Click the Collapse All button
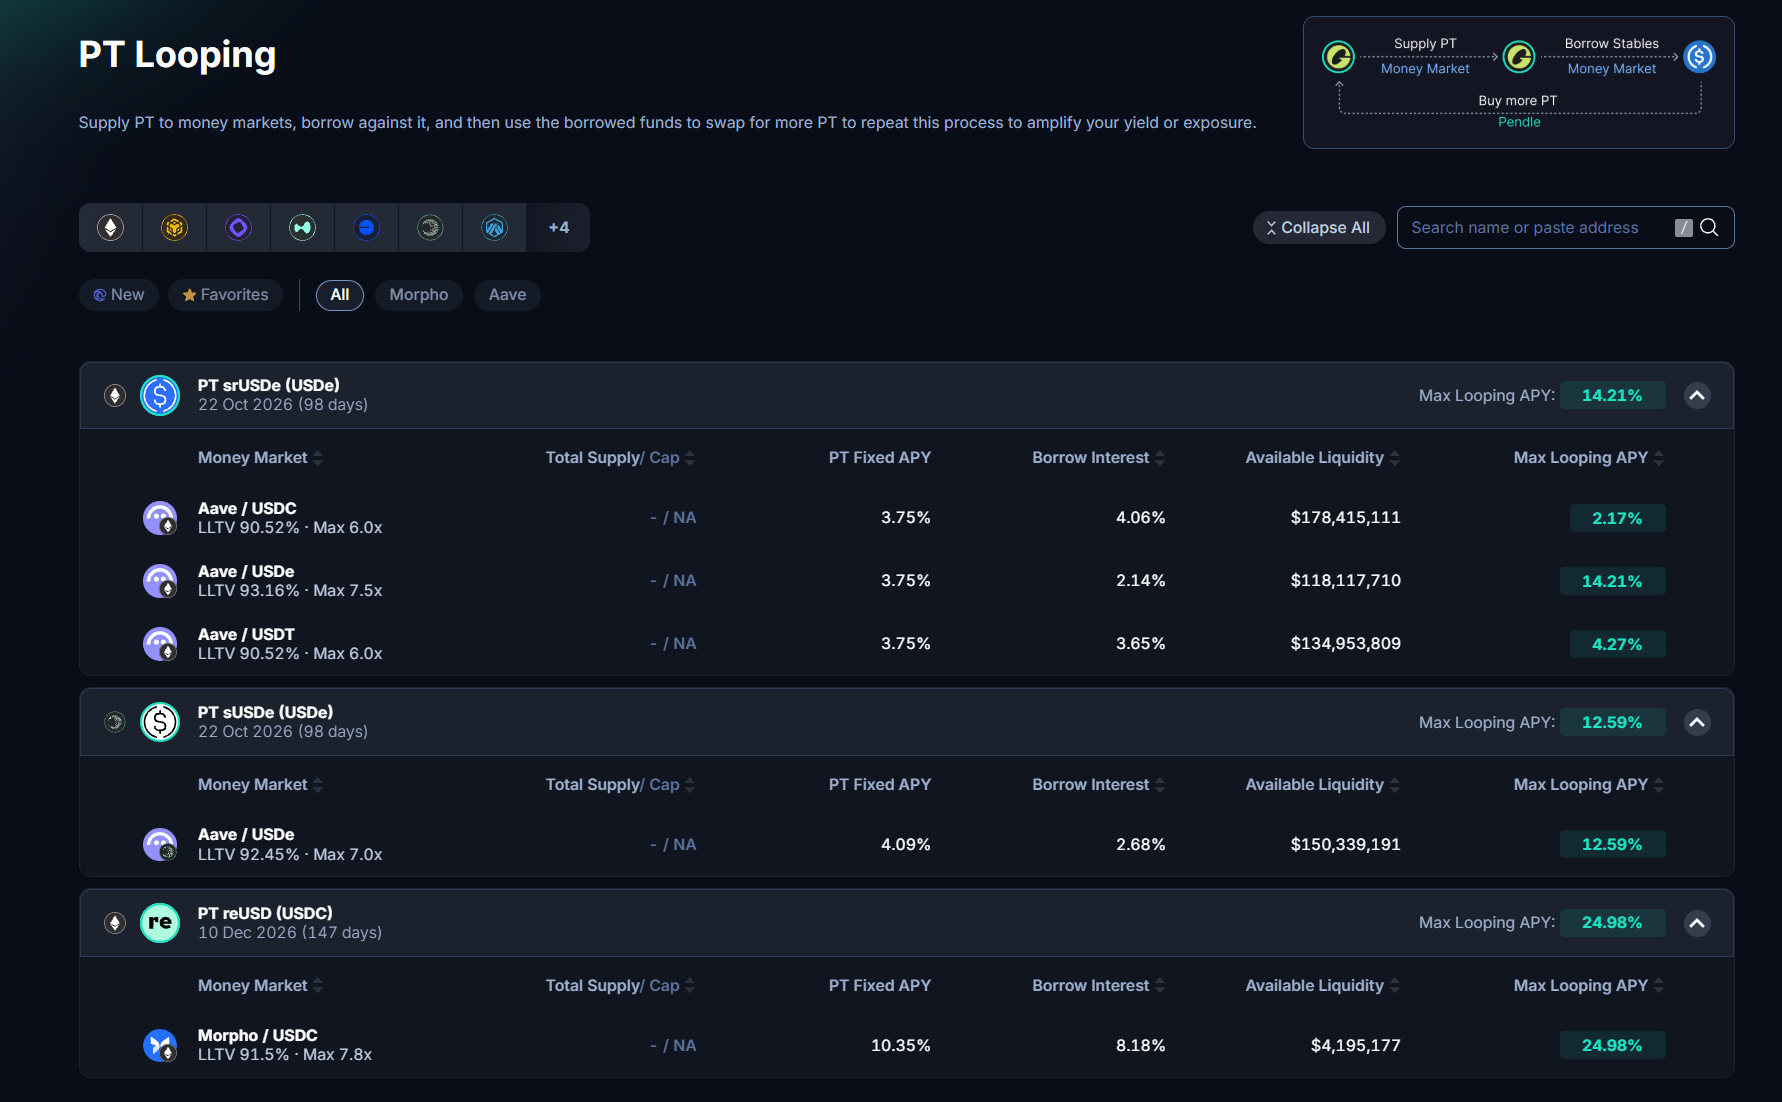Viewport: 1782px width, 1102px height. (x=1319, y=228)
